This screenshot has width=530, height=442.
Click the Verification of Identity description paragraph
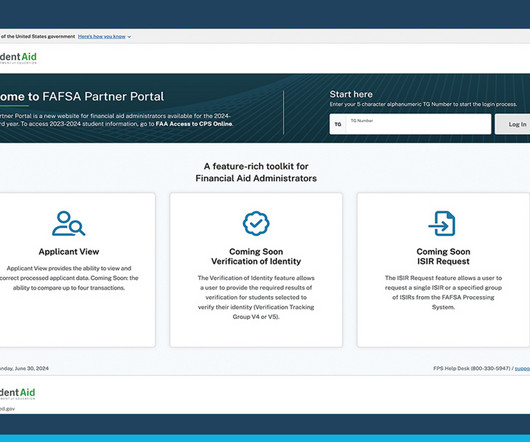coord(256,297)
